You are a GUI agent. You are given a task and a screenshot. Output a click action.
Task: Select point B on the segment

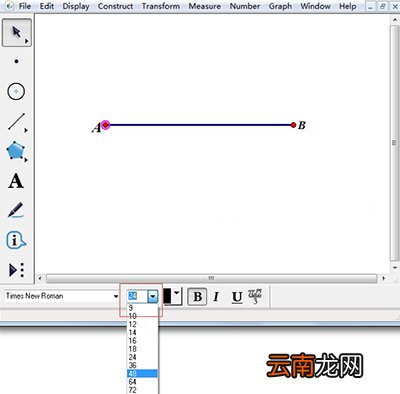(293, 125)
